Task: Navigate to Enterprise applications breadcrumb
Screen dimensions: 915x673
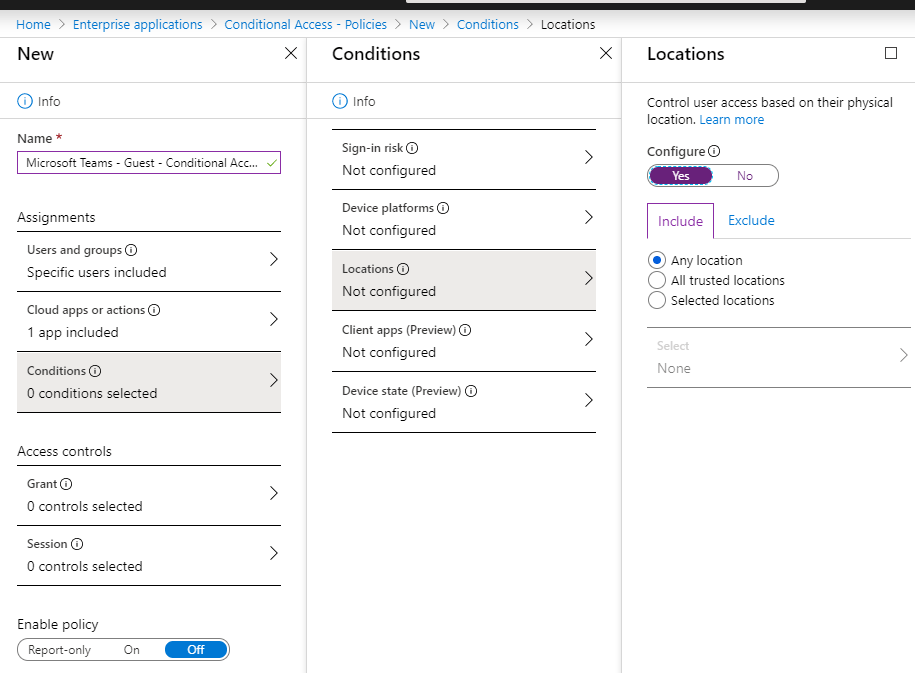Action: (137, 24)
